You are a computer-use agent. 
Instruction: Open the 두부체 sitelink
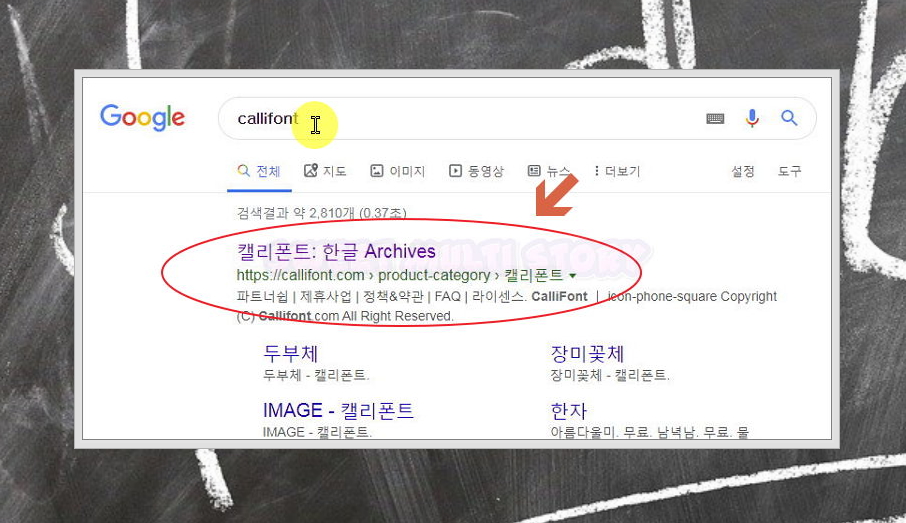(x=290, y=353)
